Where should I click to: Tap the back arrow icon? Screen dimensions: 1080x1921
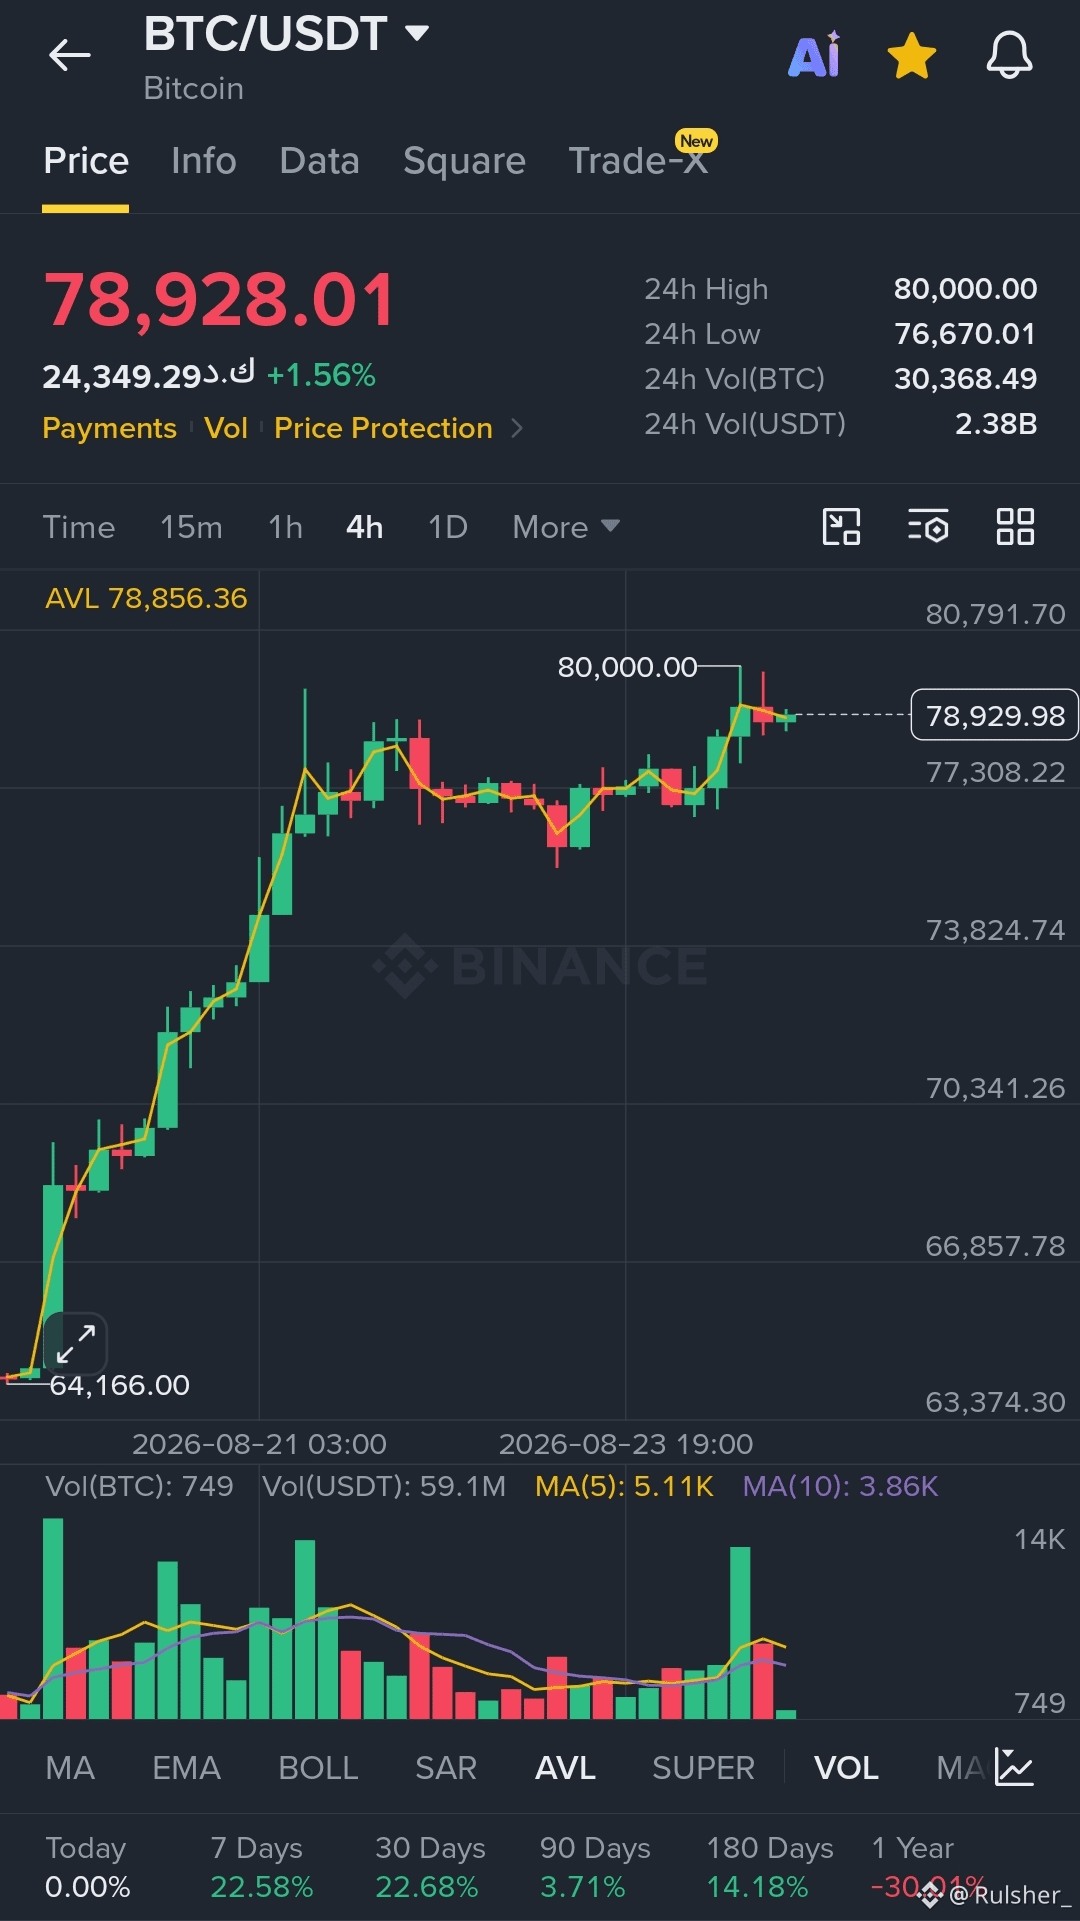pos(70,55)
